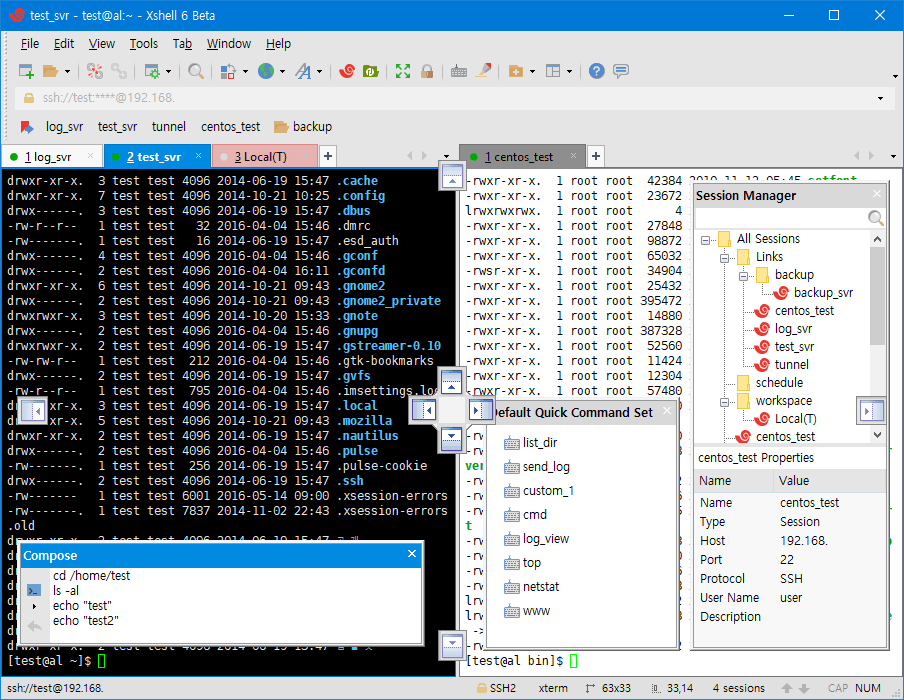Click the Help question mark icon

pyautogui.click(x=596, y=71)
